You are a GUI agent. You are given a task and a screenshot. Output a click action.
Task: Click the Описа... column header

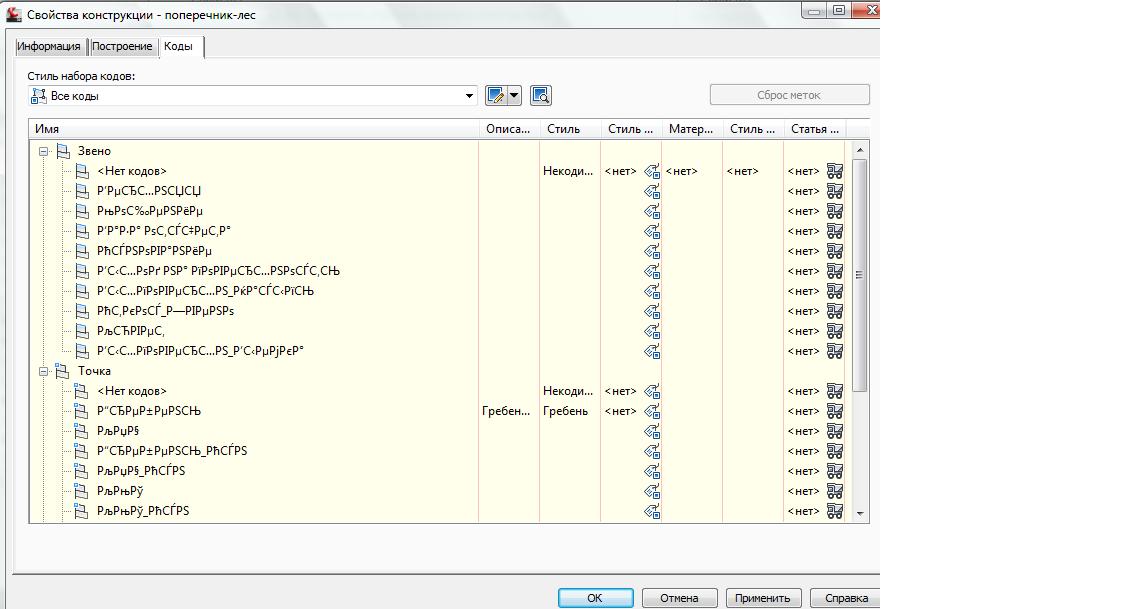tap(509, 129)
